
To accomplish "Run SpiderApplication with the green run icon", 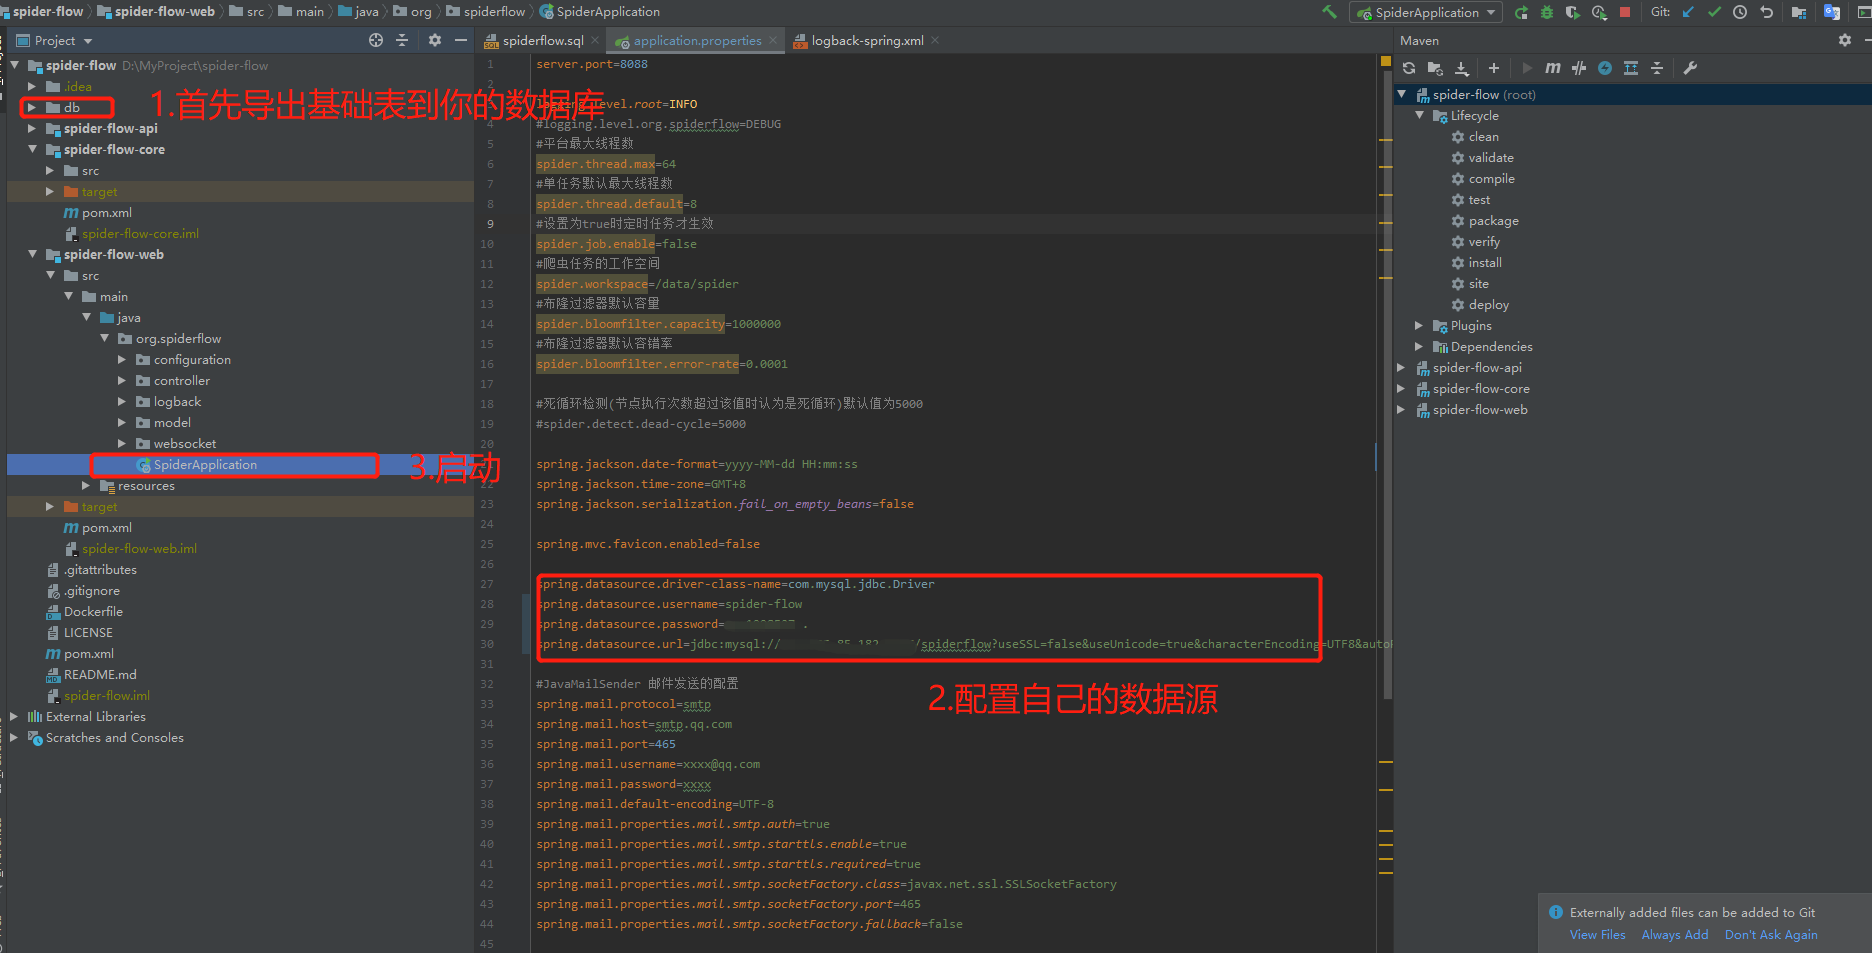I will click(1521, 11).
